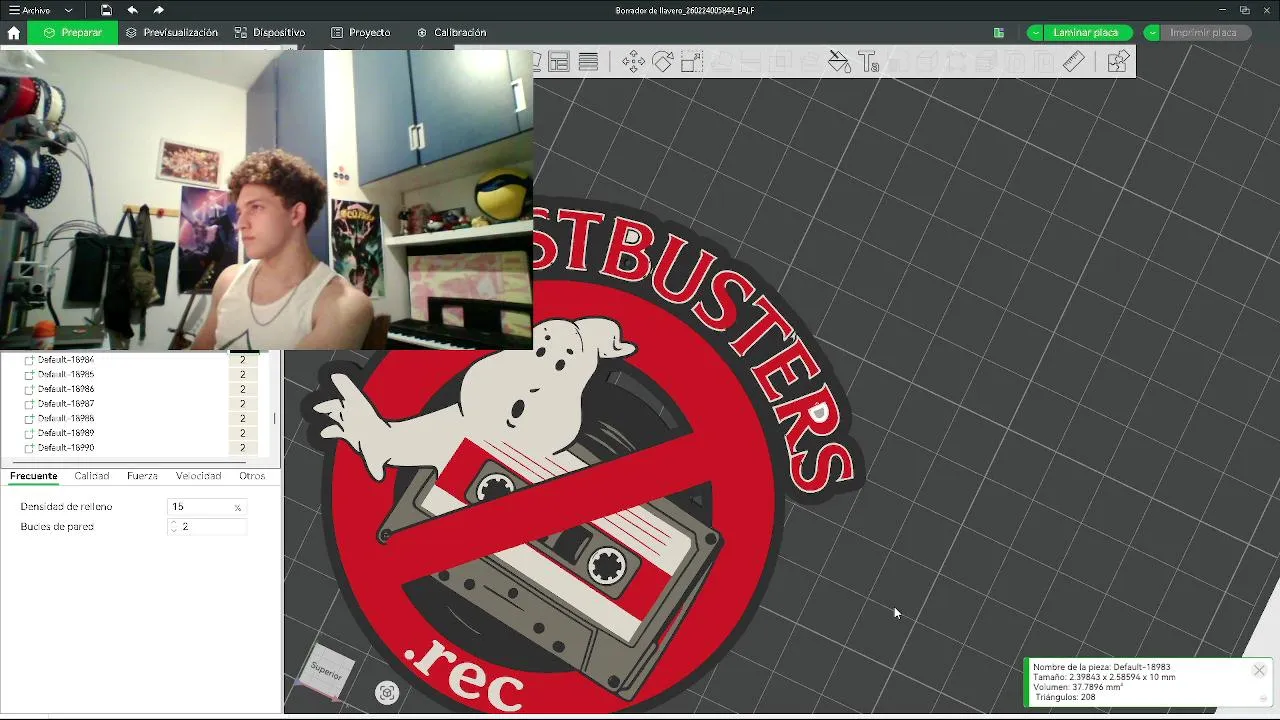1280x720 pixels.
Task: Open the Laminar placa dropdown arrow
Action: [x=1035, y=33]
